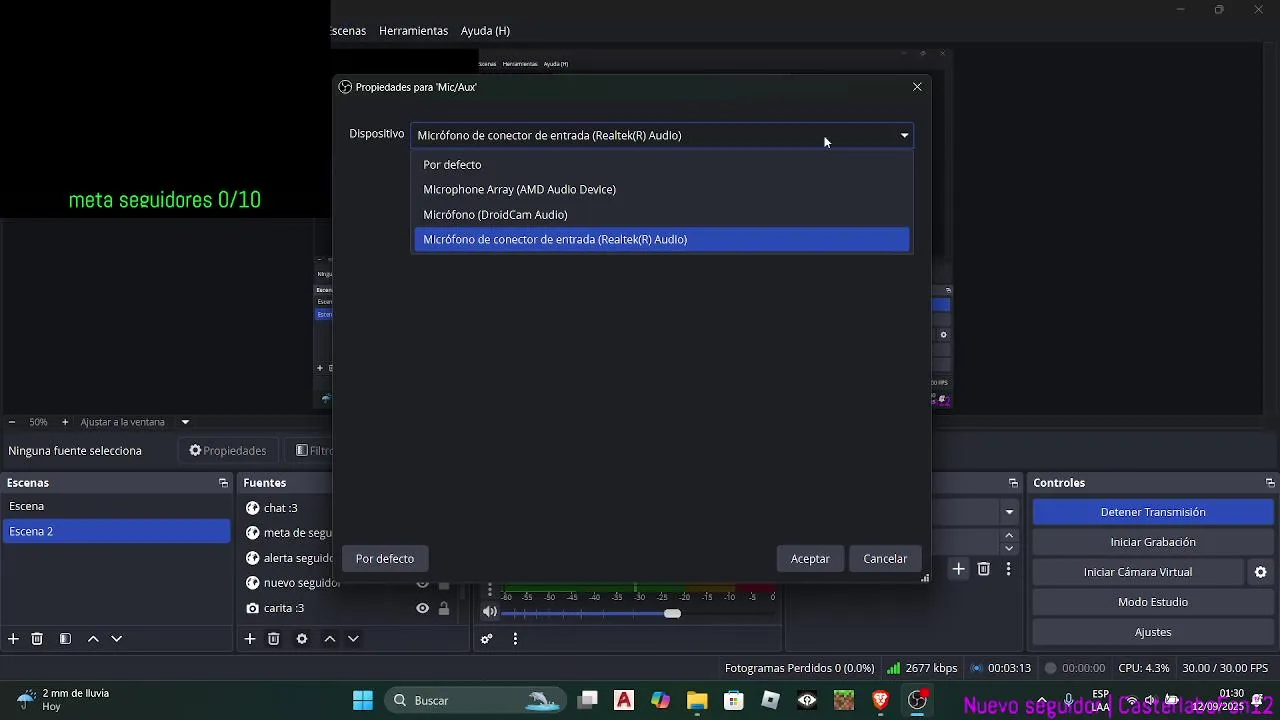Open the Dispositivo device dropdown
Viewport: 1280px width, 720px height.
(662, 135)
